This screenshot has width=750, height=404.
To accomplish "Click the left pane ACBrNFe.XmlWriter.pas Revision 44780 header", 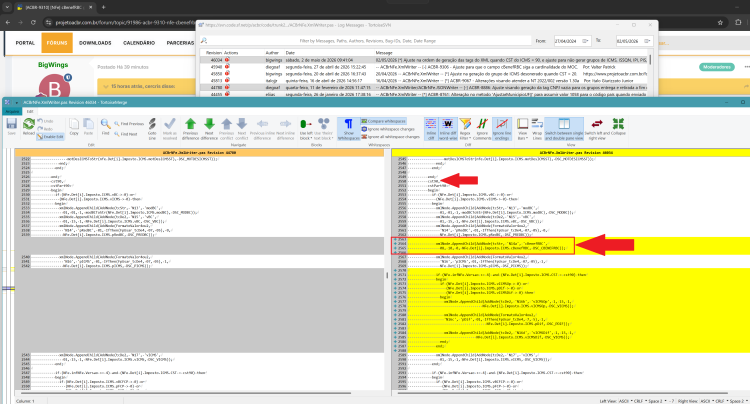I will (199, 153).
